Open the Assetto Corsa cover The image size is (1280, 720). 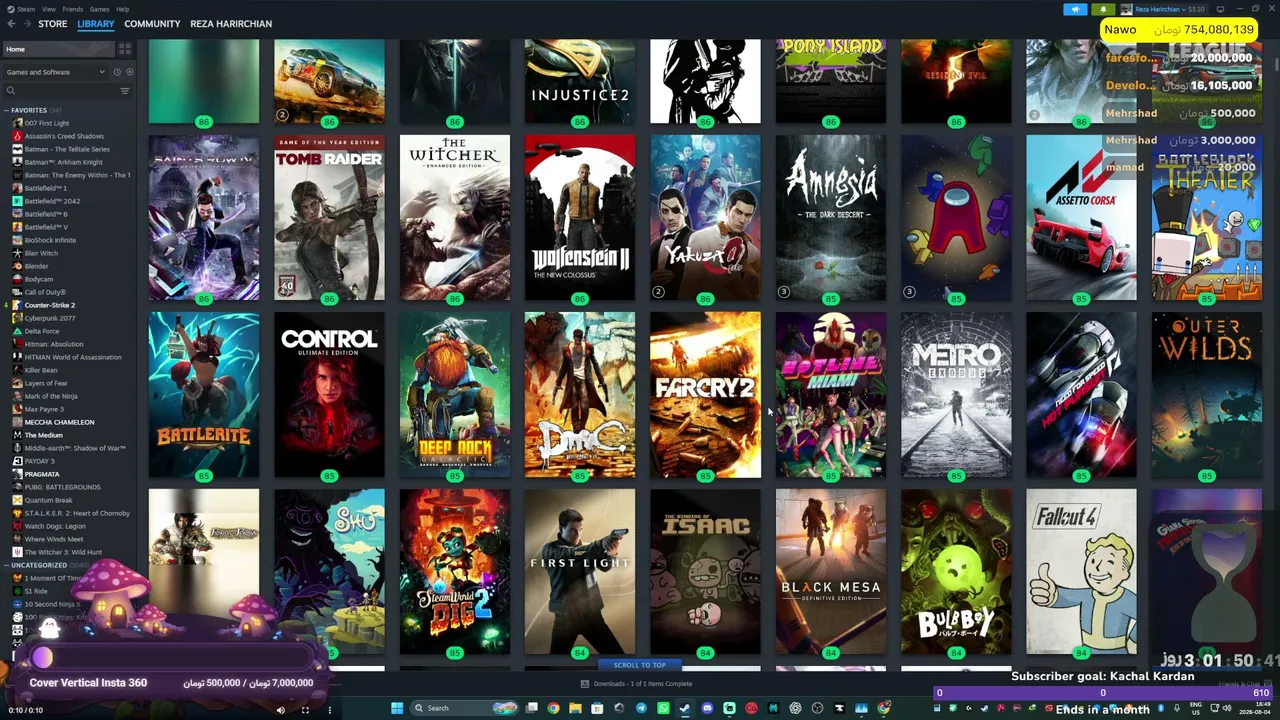pos(1081,217)
